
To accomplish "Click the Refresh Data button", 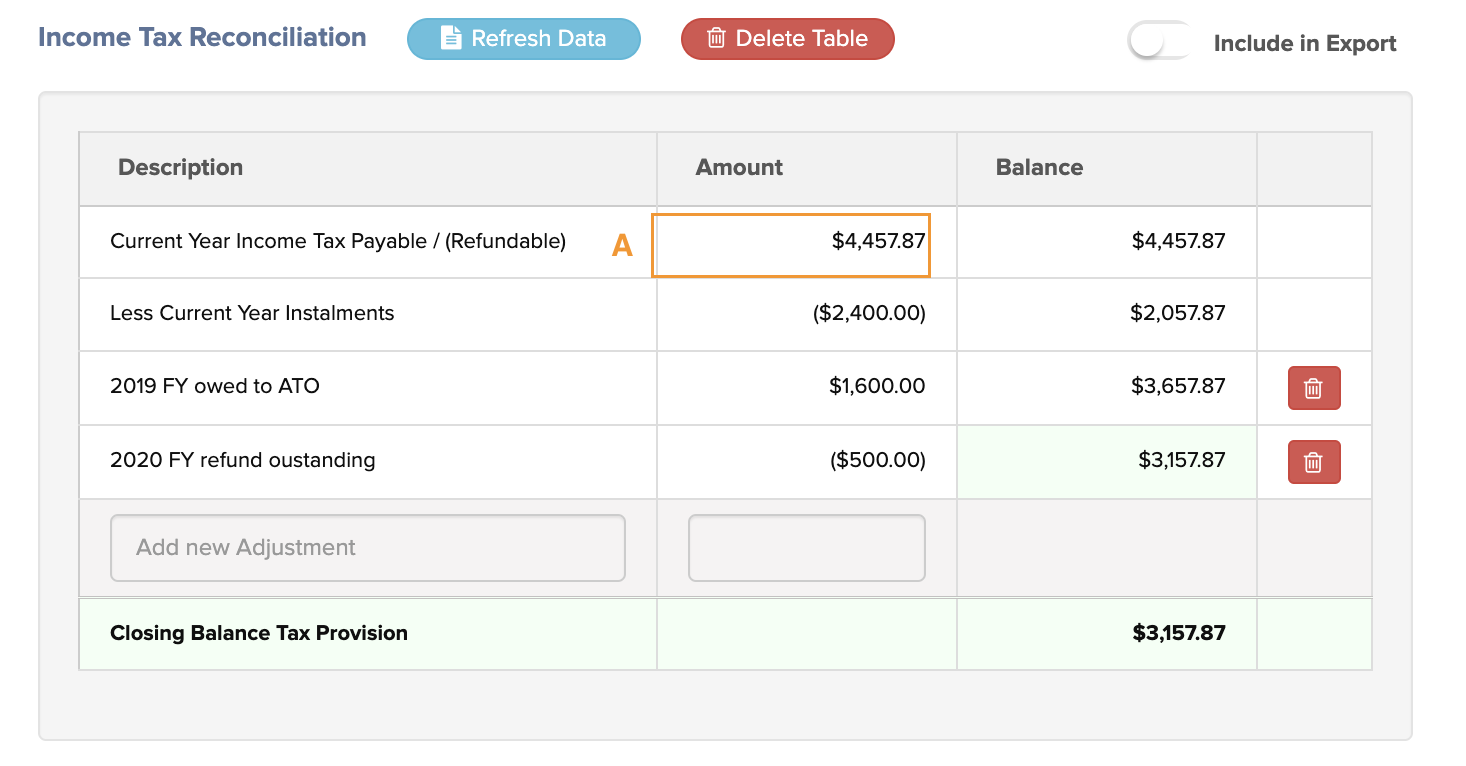I will (523, 38).
